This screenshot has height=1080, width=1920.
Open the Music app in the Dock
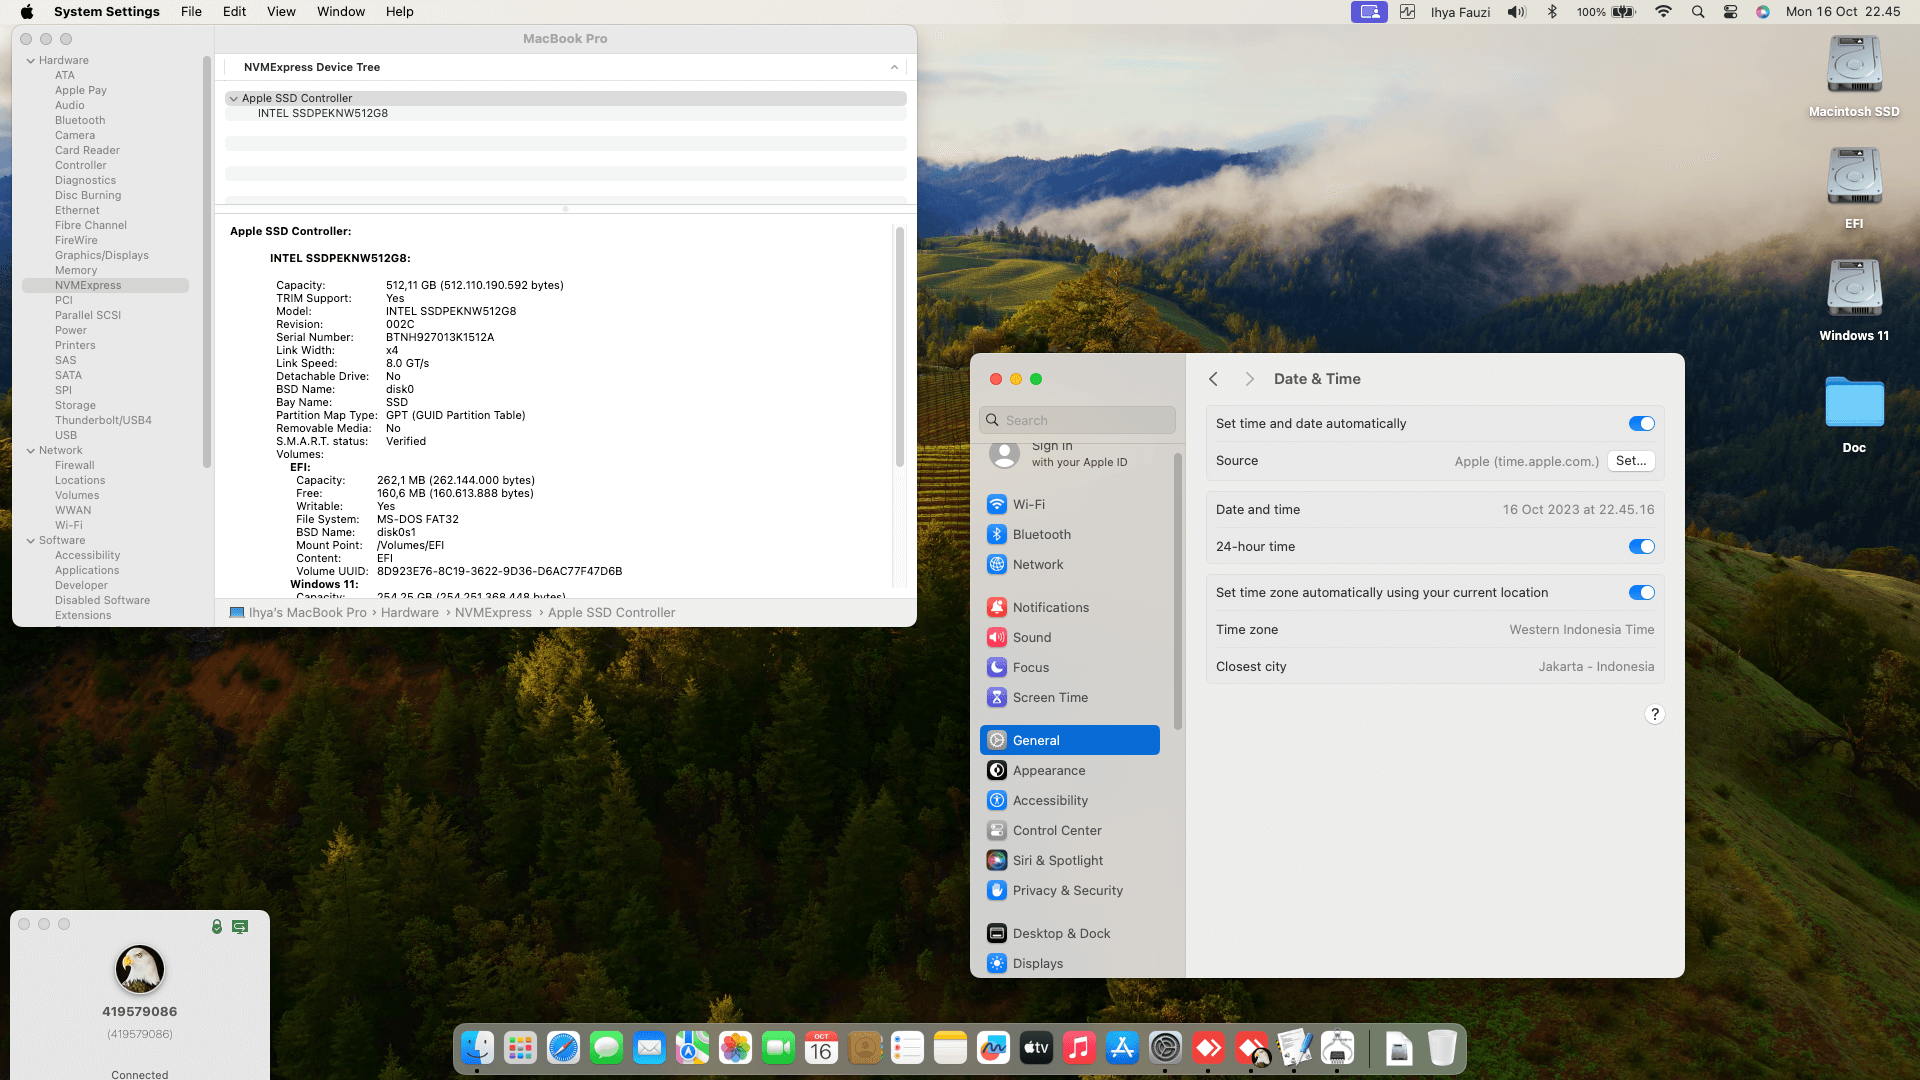click(1079, 1048)
